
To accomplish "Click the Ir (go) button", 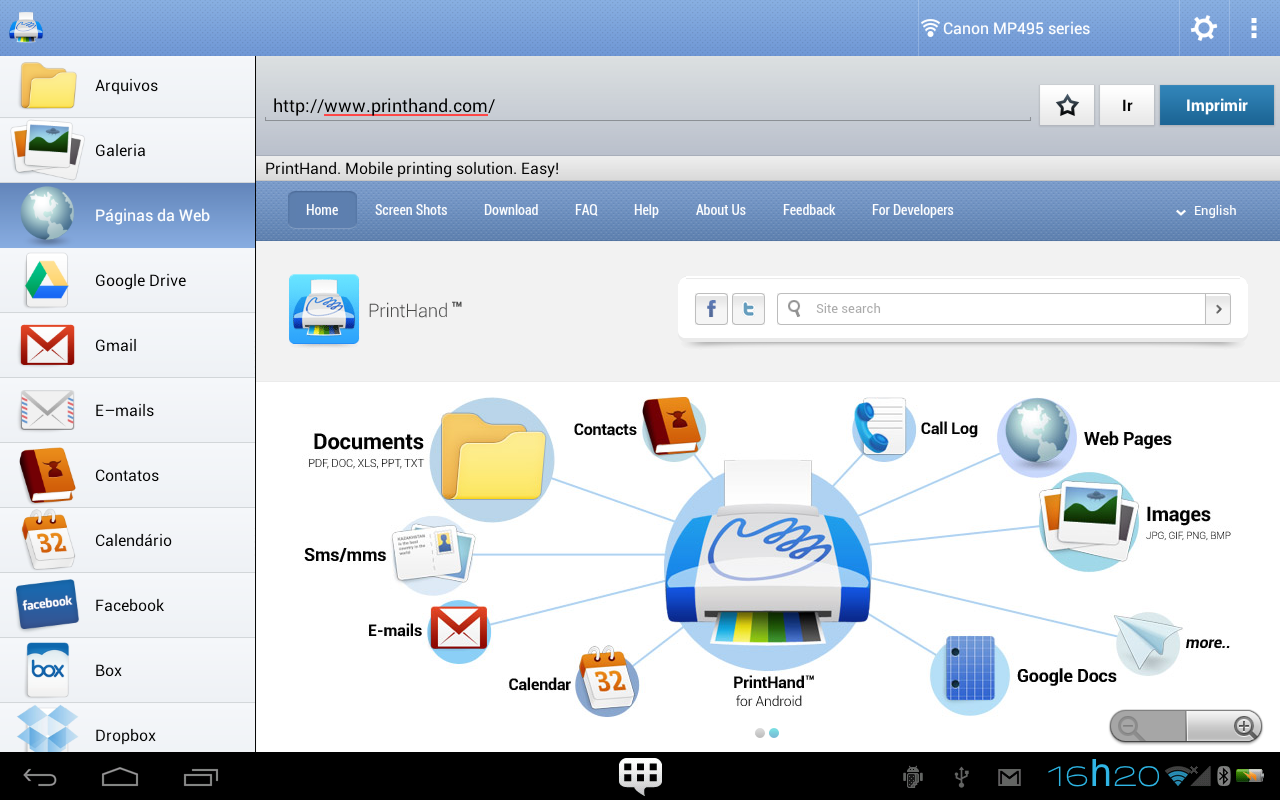I will (1127, 105).
